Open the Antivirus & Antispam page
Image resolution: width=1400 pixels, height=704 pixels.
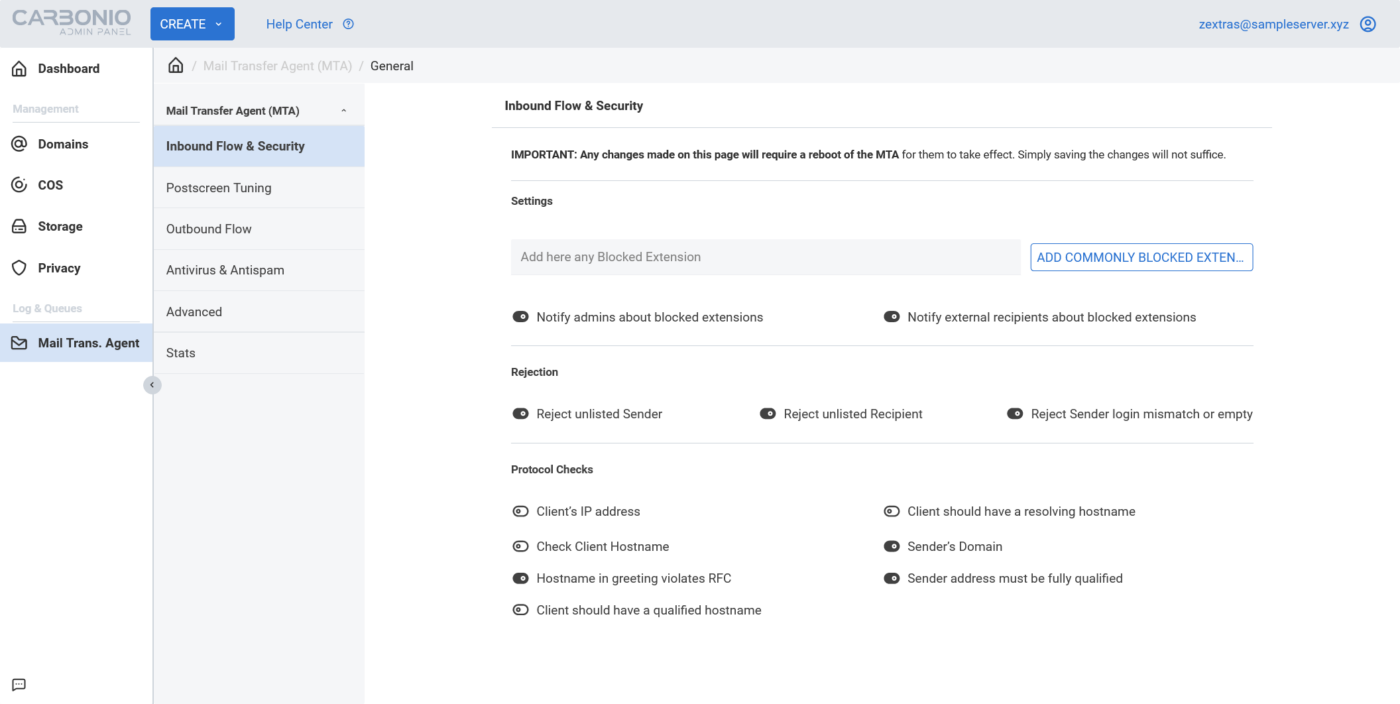coord(224,270)
